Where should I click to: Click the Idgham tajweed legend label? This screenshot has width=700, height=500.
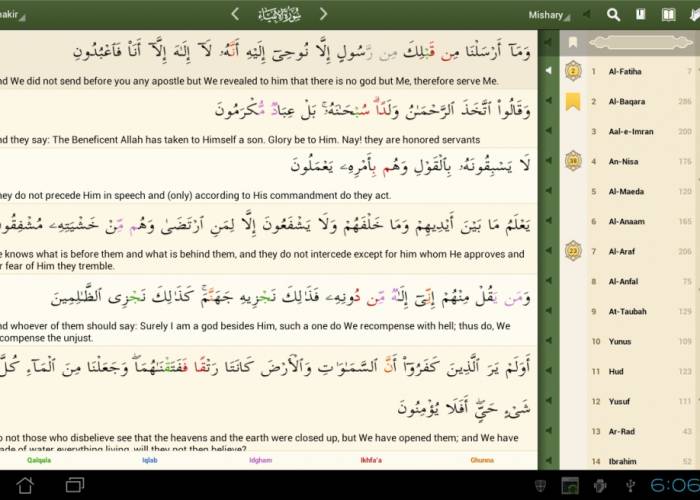(x=261, y=460)
